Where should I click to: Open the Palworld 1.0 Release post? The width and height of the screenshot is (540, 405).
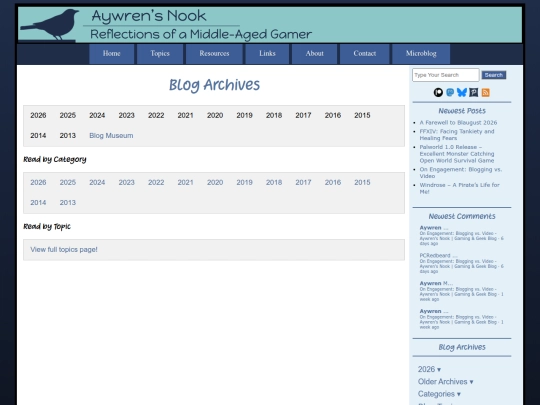click(457, 154)
